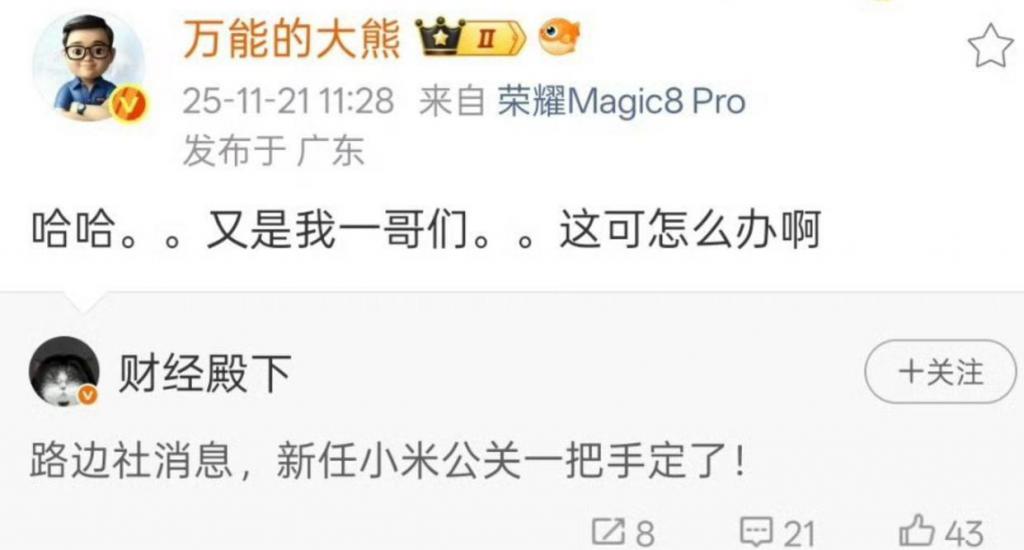1024x550 pixels.
Task: Tap the orange fish badge icon
Action: click(x=559, y=37)
